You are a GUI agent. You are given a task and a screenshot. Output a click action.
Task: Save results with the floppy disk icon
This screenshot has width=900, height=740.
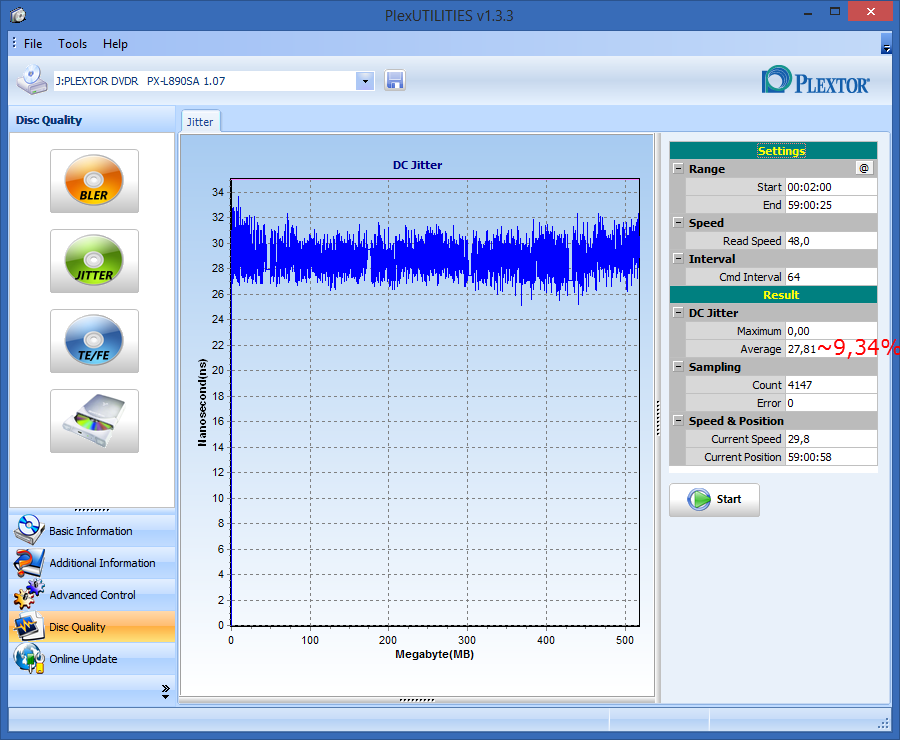click(x=395, y=80)
